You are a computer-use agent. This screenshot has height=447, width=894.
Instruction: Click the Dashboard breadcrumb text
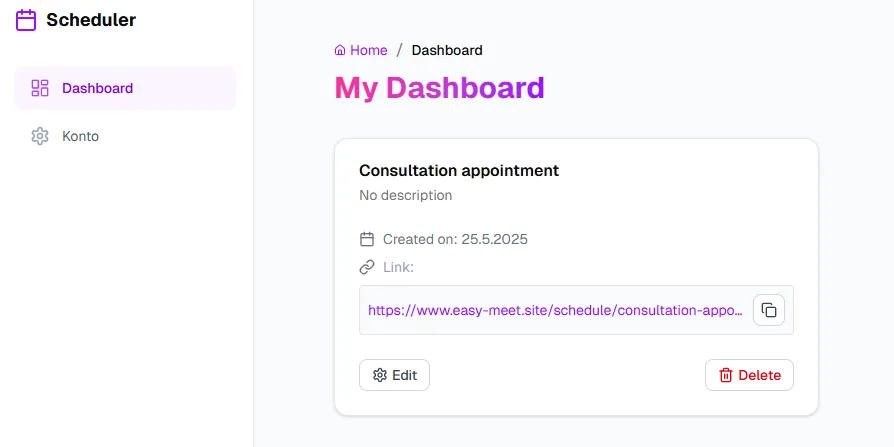pyautogui.click(x=447, y=50)
